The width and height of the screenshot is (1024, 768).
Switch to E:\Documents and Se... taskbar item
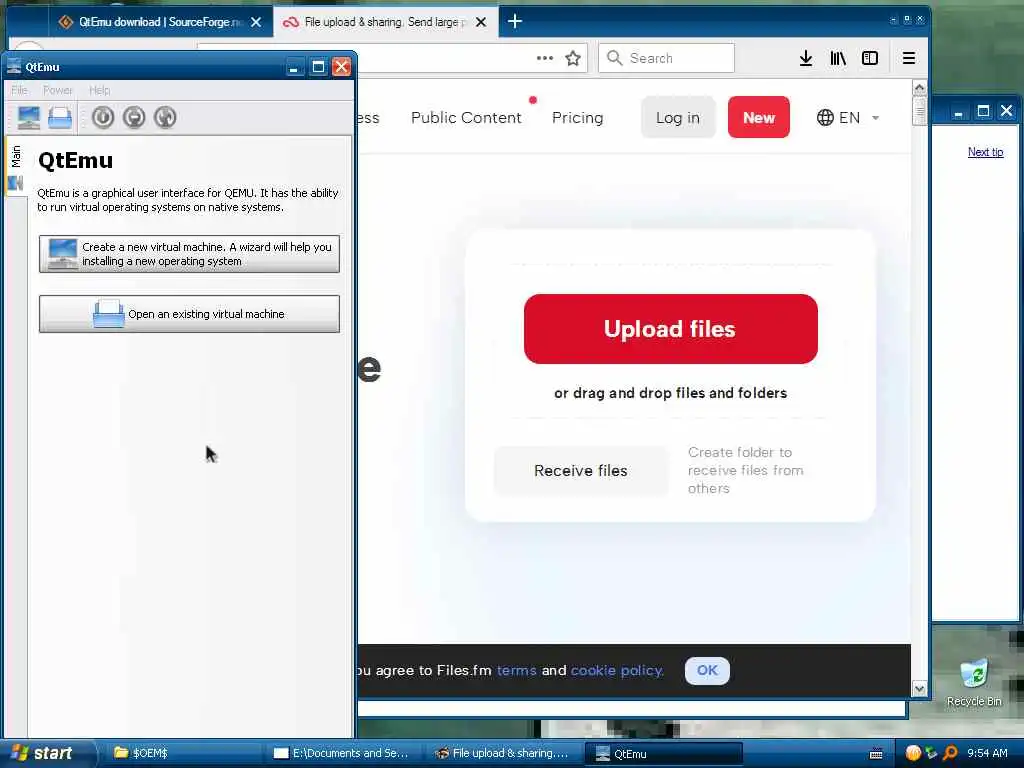(x=343, y=754)
